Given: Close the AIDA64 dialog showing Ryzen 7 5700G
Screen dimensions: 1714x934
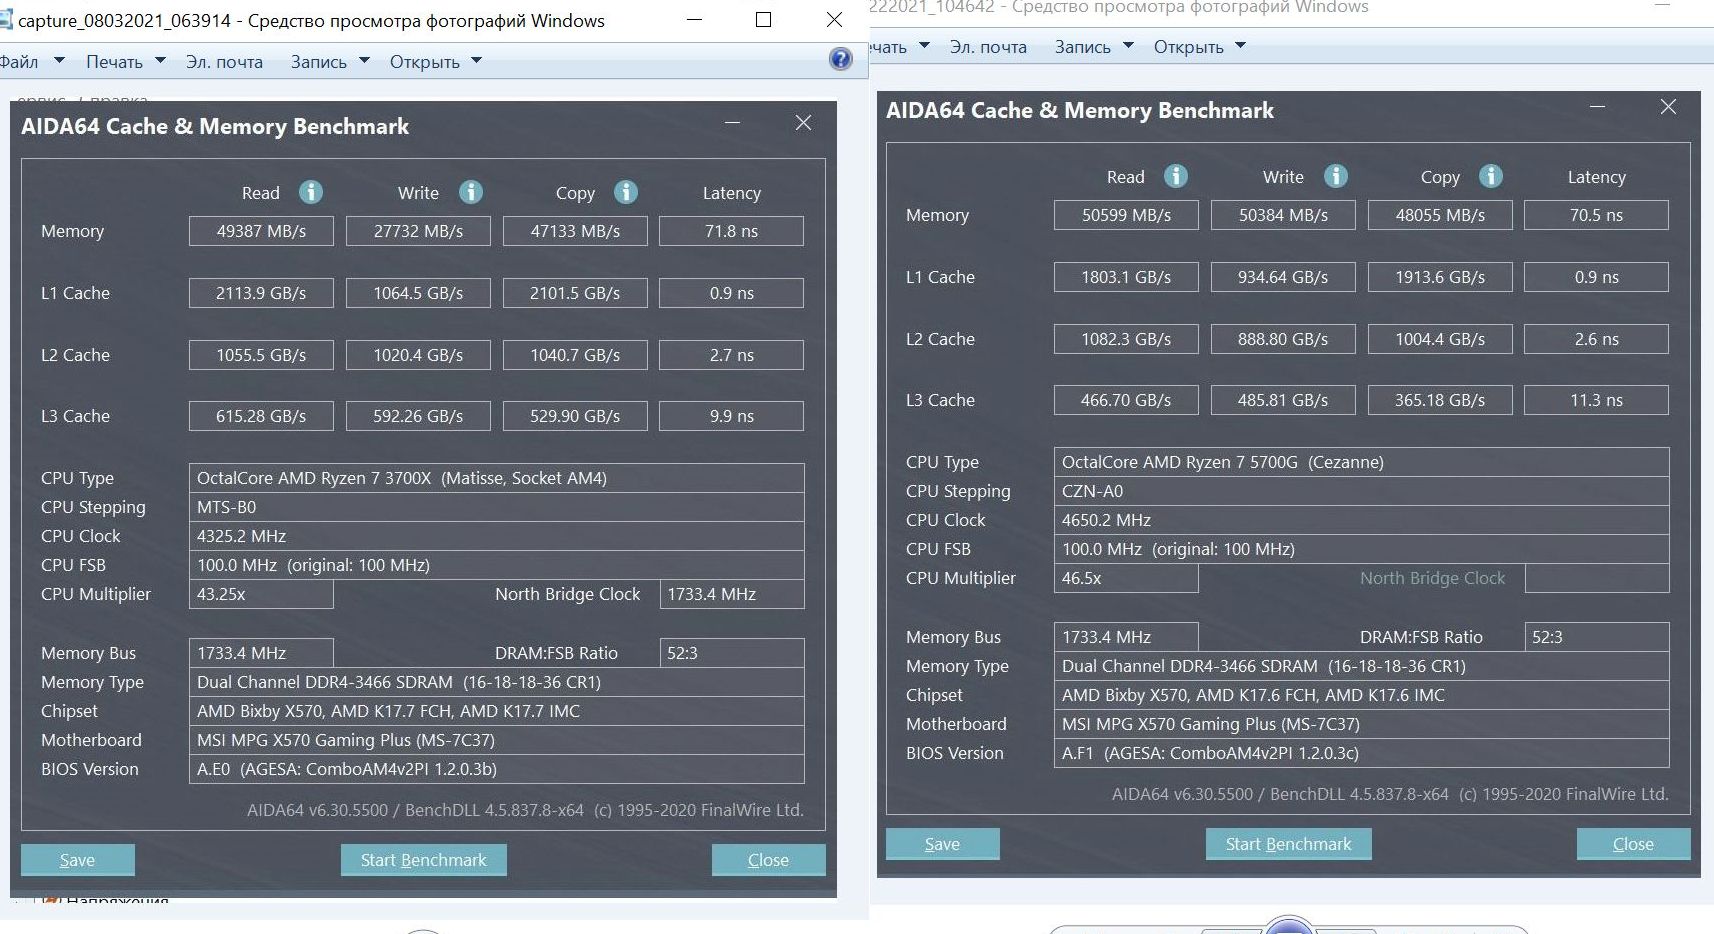Looking at the screenshot, I should point(1668,107).
